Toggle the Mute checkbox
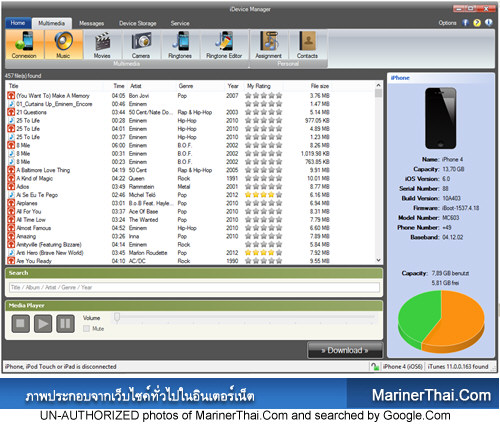The width and height of the screenshot is (500, 433). (x=86, y=329)
